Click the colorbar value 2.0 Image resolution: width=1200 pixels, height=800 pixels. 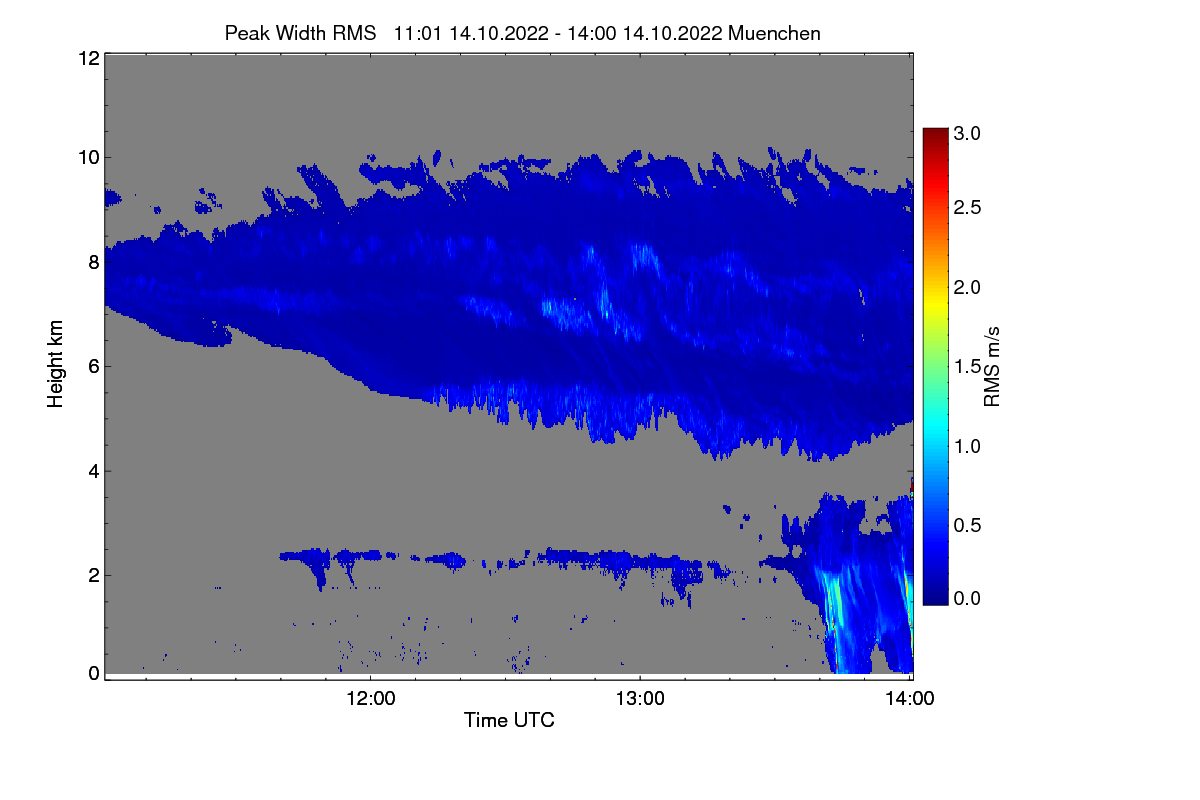click(x=967, y=287)
